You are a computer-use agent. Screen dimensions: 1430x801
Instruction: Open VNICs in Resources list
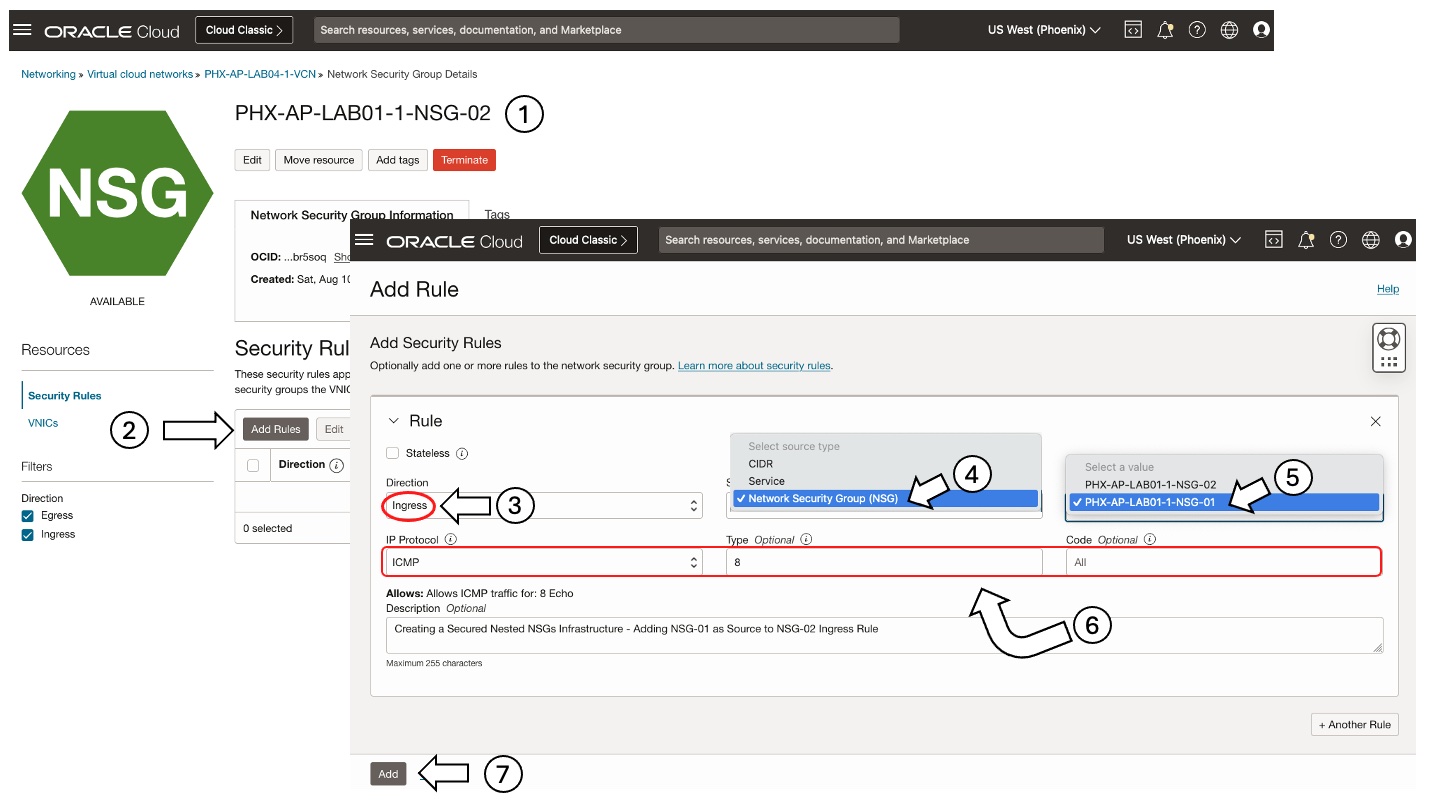point(43,423)
